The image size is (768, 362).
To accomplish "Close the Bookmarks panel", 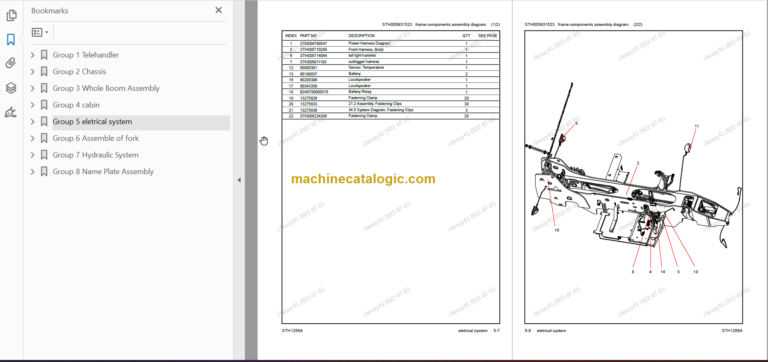I will tap(218, 10).
